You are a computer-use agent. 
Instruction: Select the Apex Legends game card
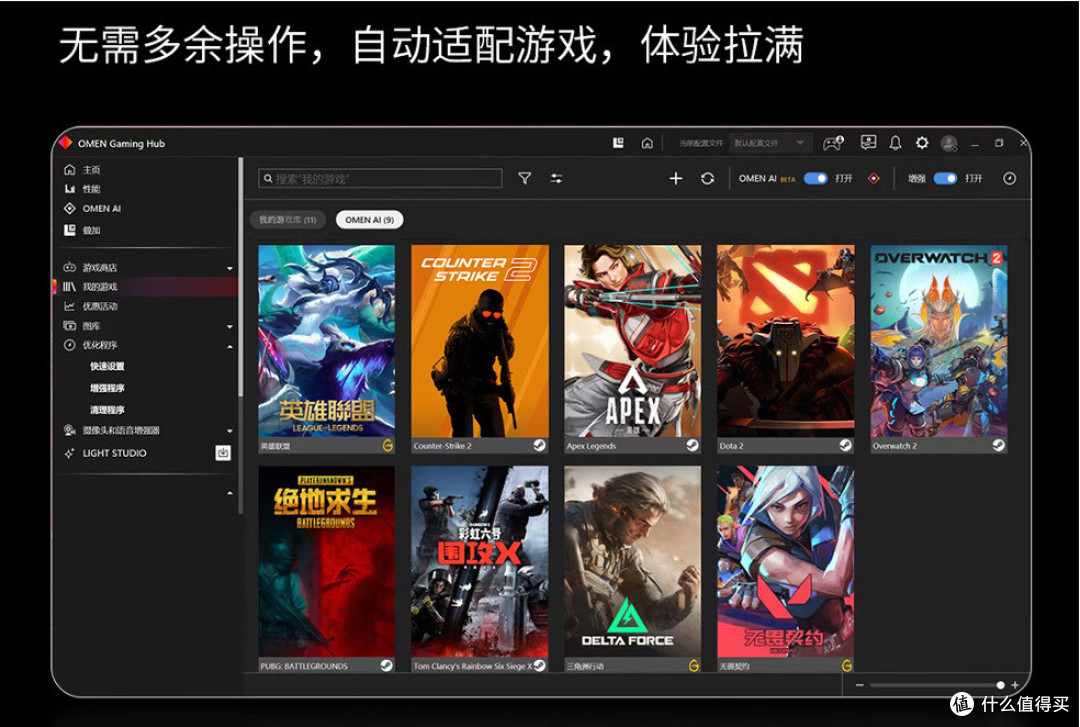[x=632, y=349]
